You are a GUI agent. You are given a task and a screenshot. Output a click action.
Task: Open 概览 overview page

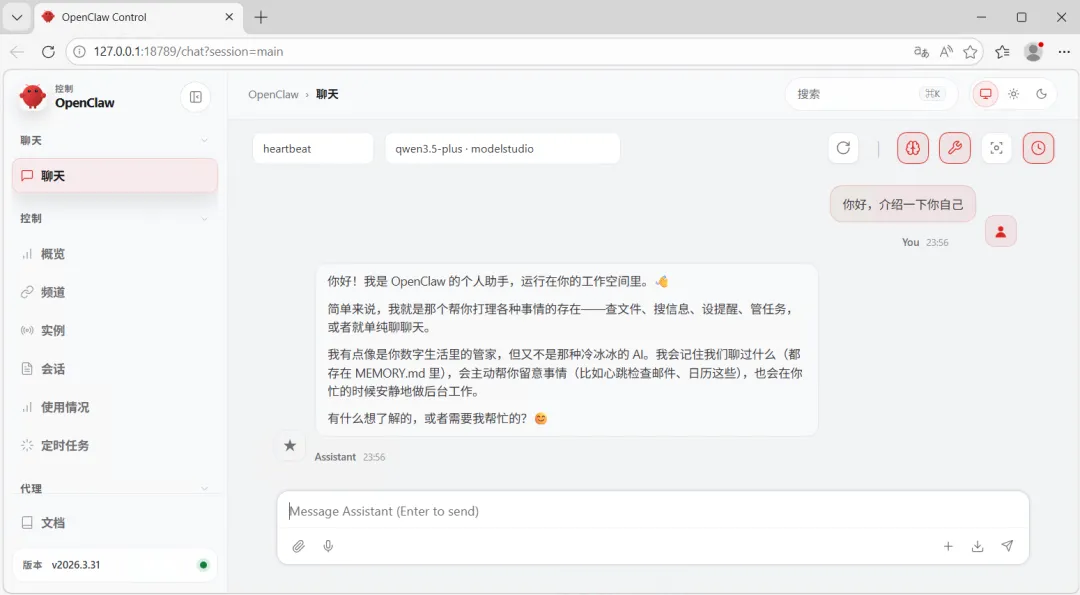[115, 254]
